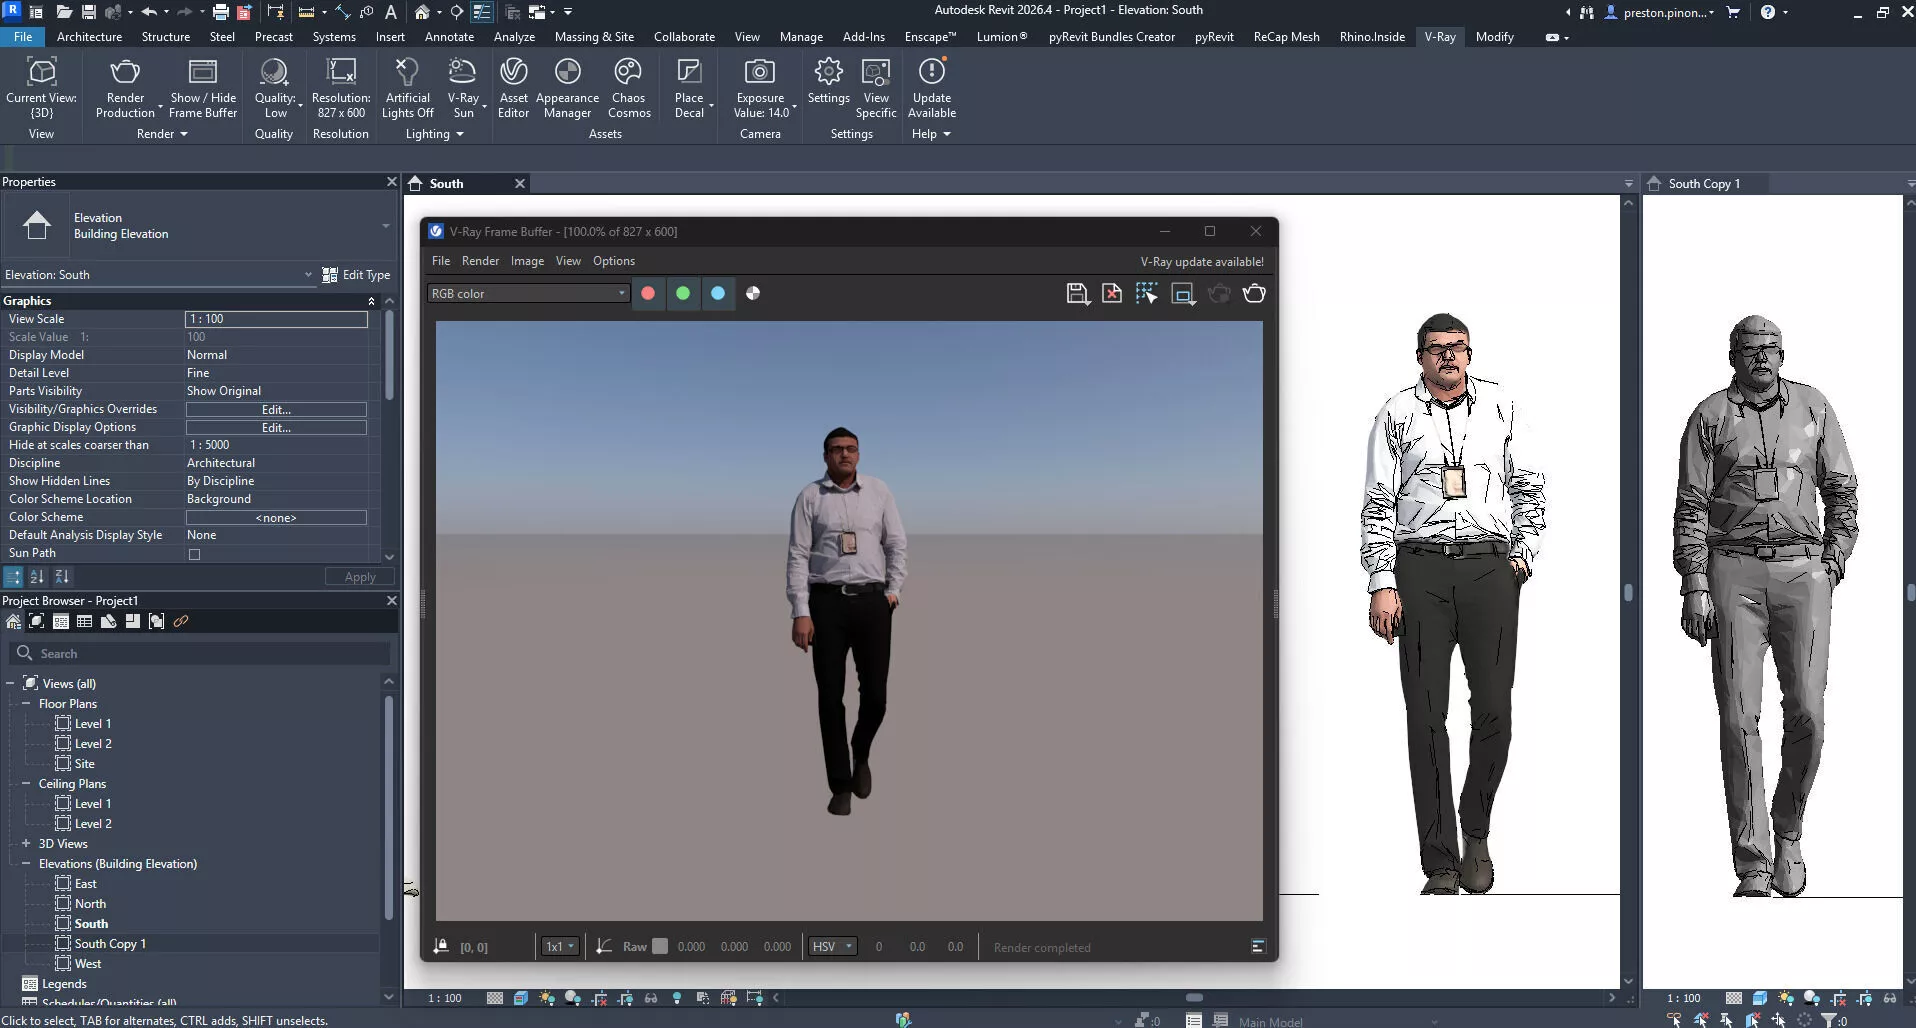Open the Architecture ribbon tab
The image size is (1916, 1028).
(x=89, y=37)
